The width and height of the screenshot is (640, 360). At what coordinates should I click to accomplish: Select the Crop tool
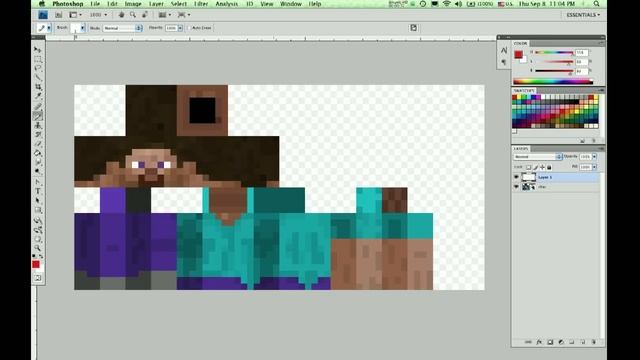(x=38, y=87)
